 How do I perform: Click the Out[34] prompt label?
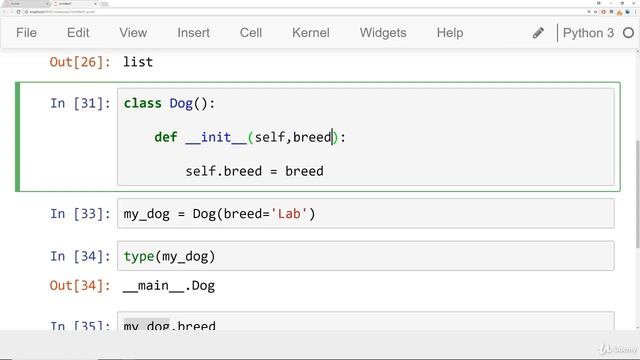click(x=80, y=285)
